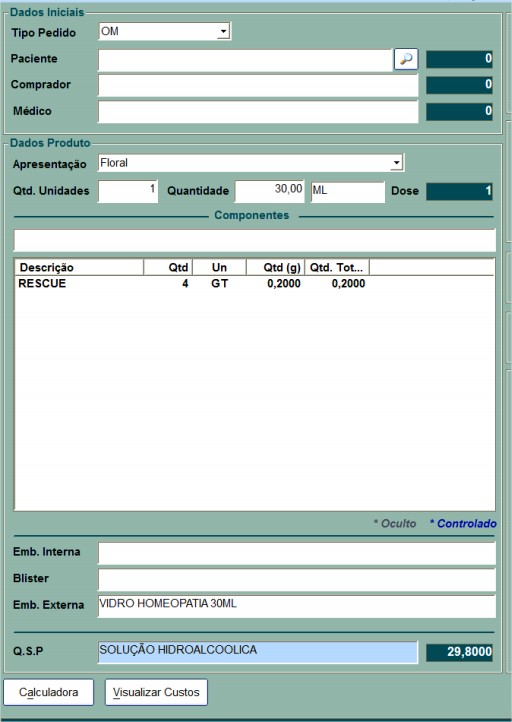512x722 pixels.
Task: Click the Emb. Interna field
Action: (x=297, y=553)
